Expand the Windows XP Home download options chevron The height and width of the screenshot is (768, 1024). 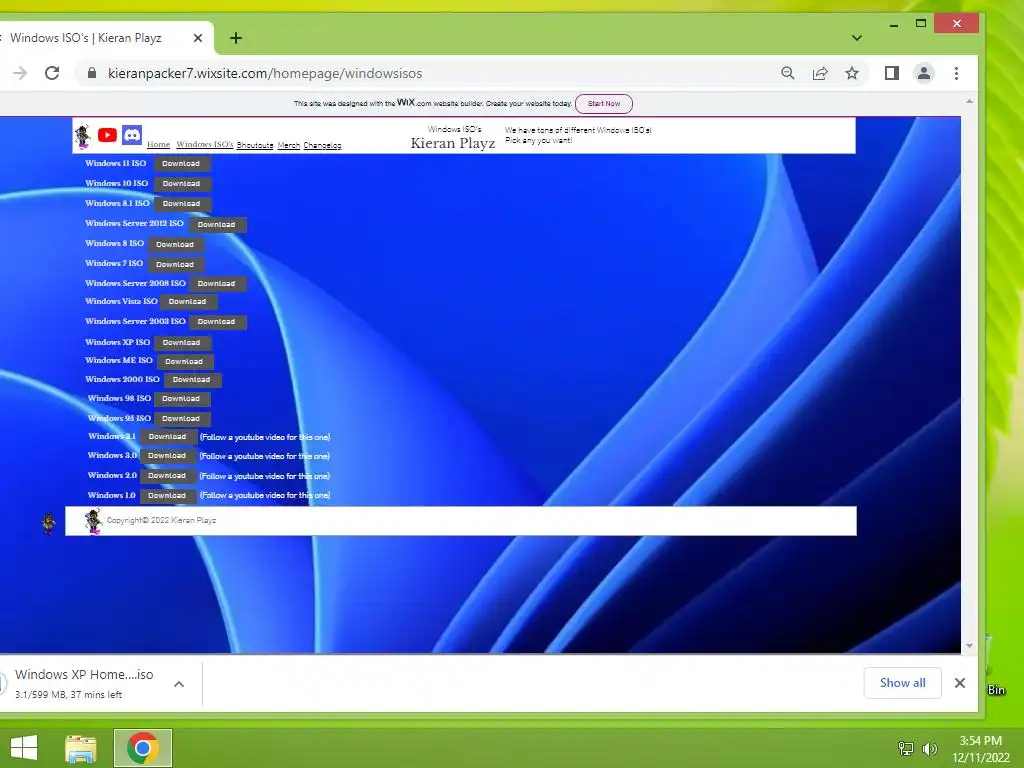(x=179, y=684)
